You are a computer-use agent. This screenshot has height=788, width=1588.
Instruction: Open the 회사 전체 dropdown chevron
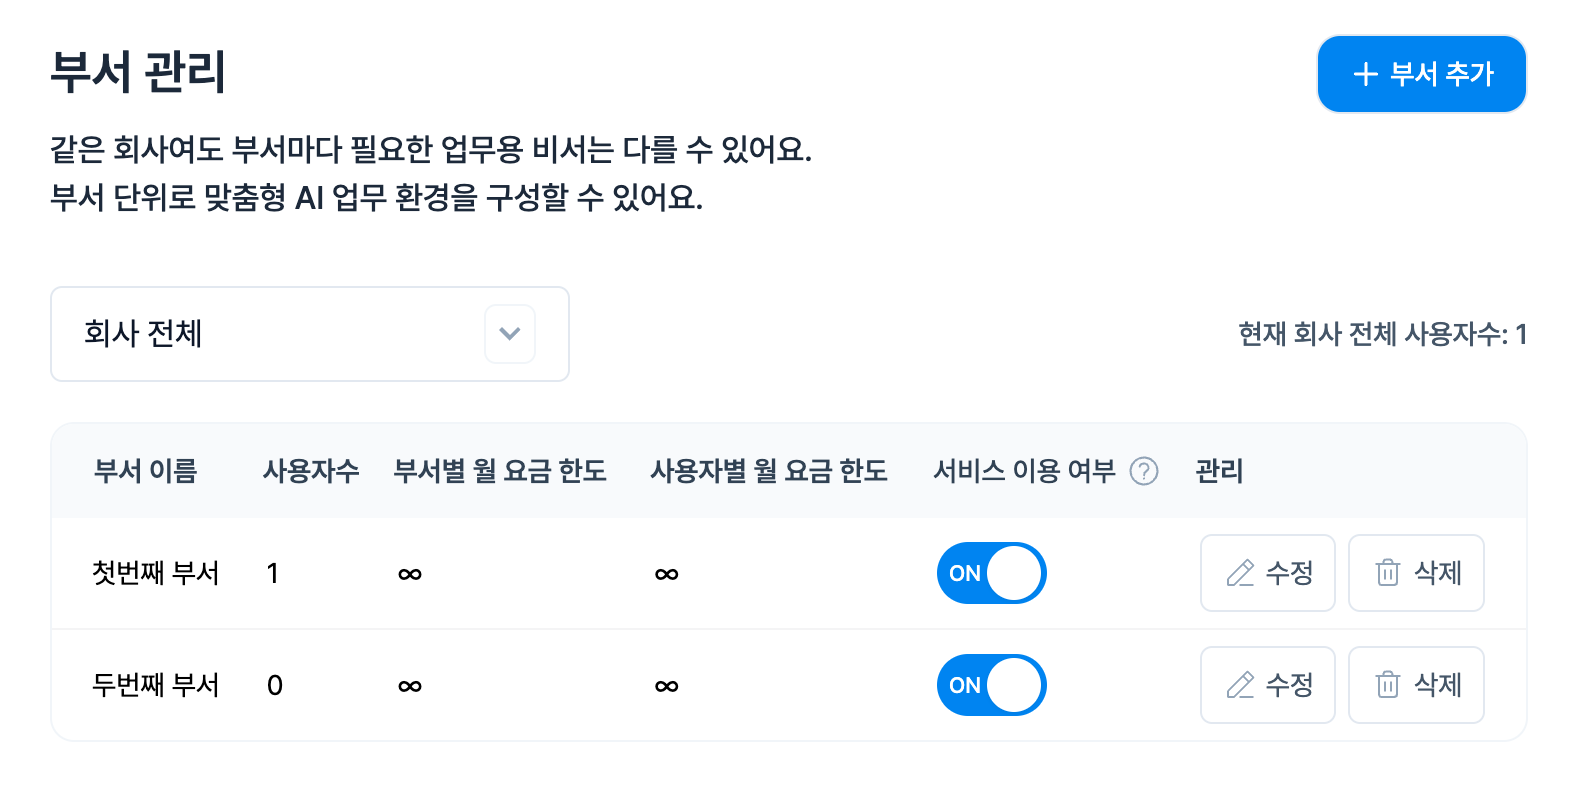click(x=510, y=334)
